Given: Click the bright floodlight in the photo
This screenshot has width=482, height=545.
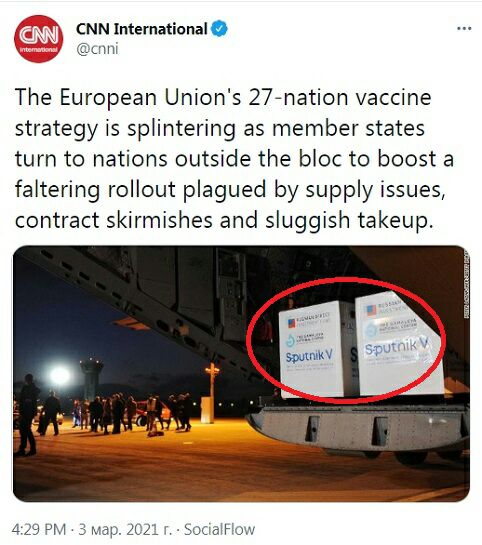Looking at the screenshot, I should pyautogui.click(x=60, y=375).
